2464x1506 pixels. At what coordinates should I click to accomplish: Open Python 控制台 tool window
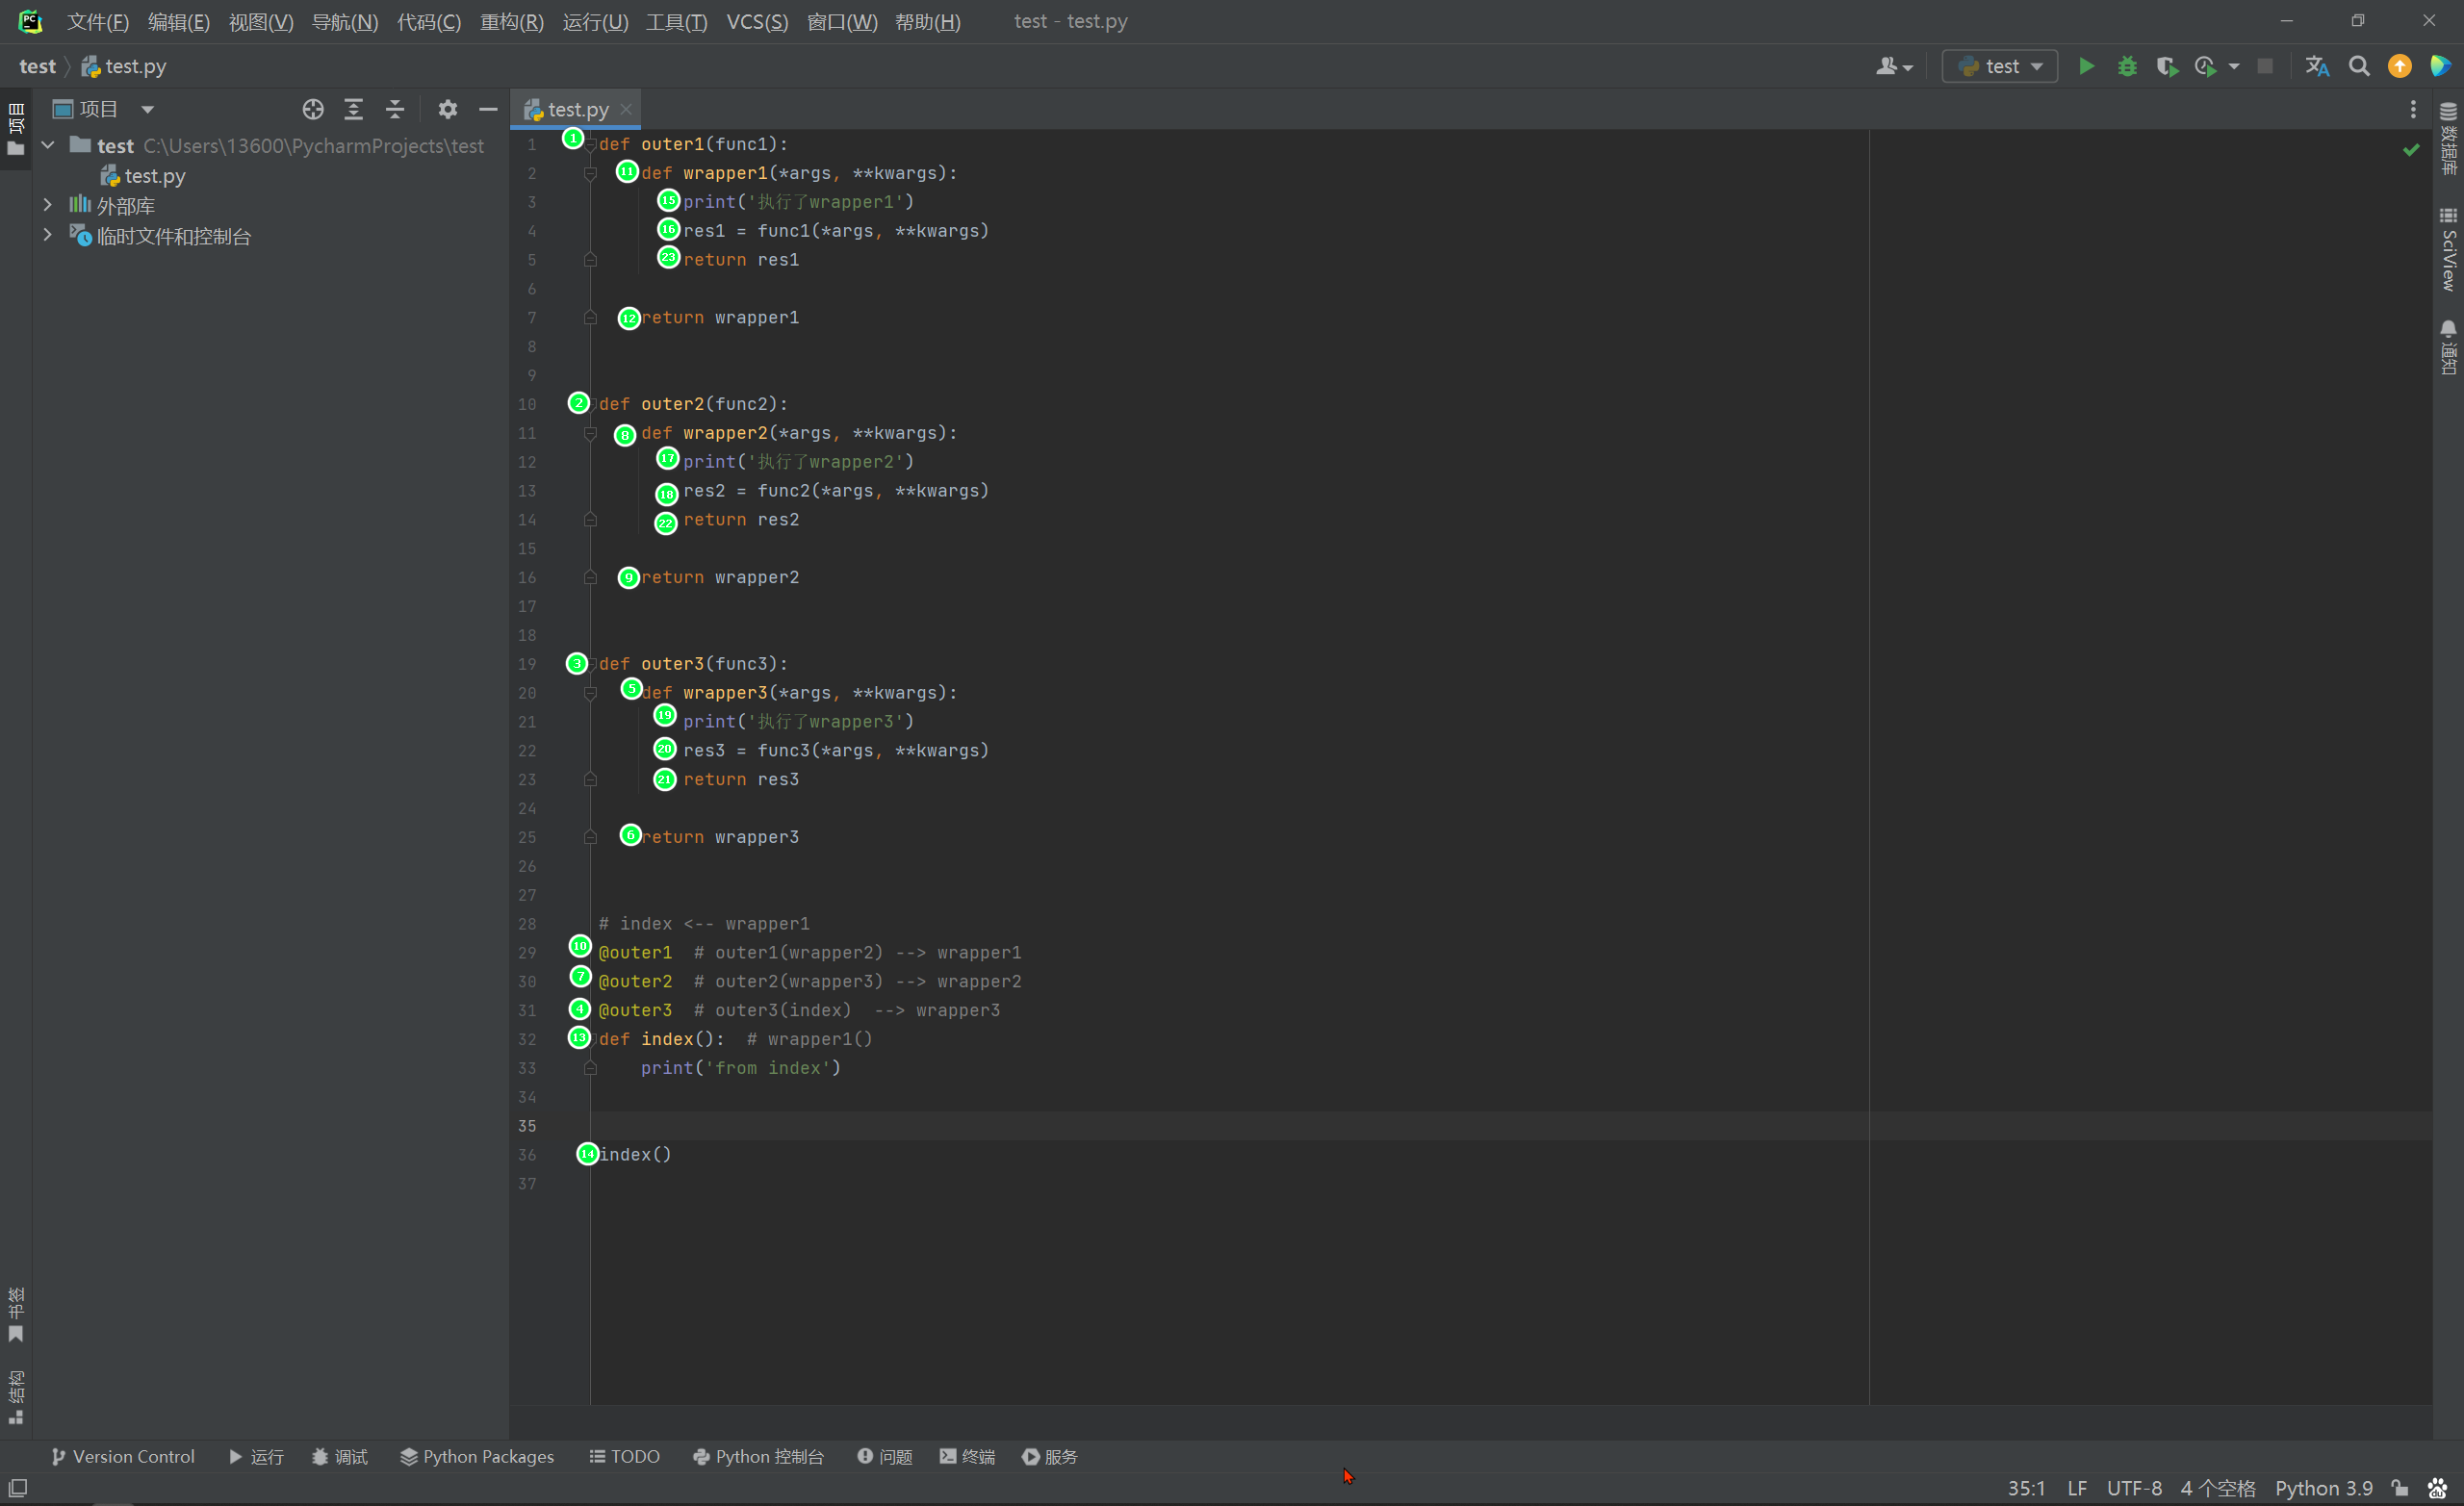(x=758, y=1457)
